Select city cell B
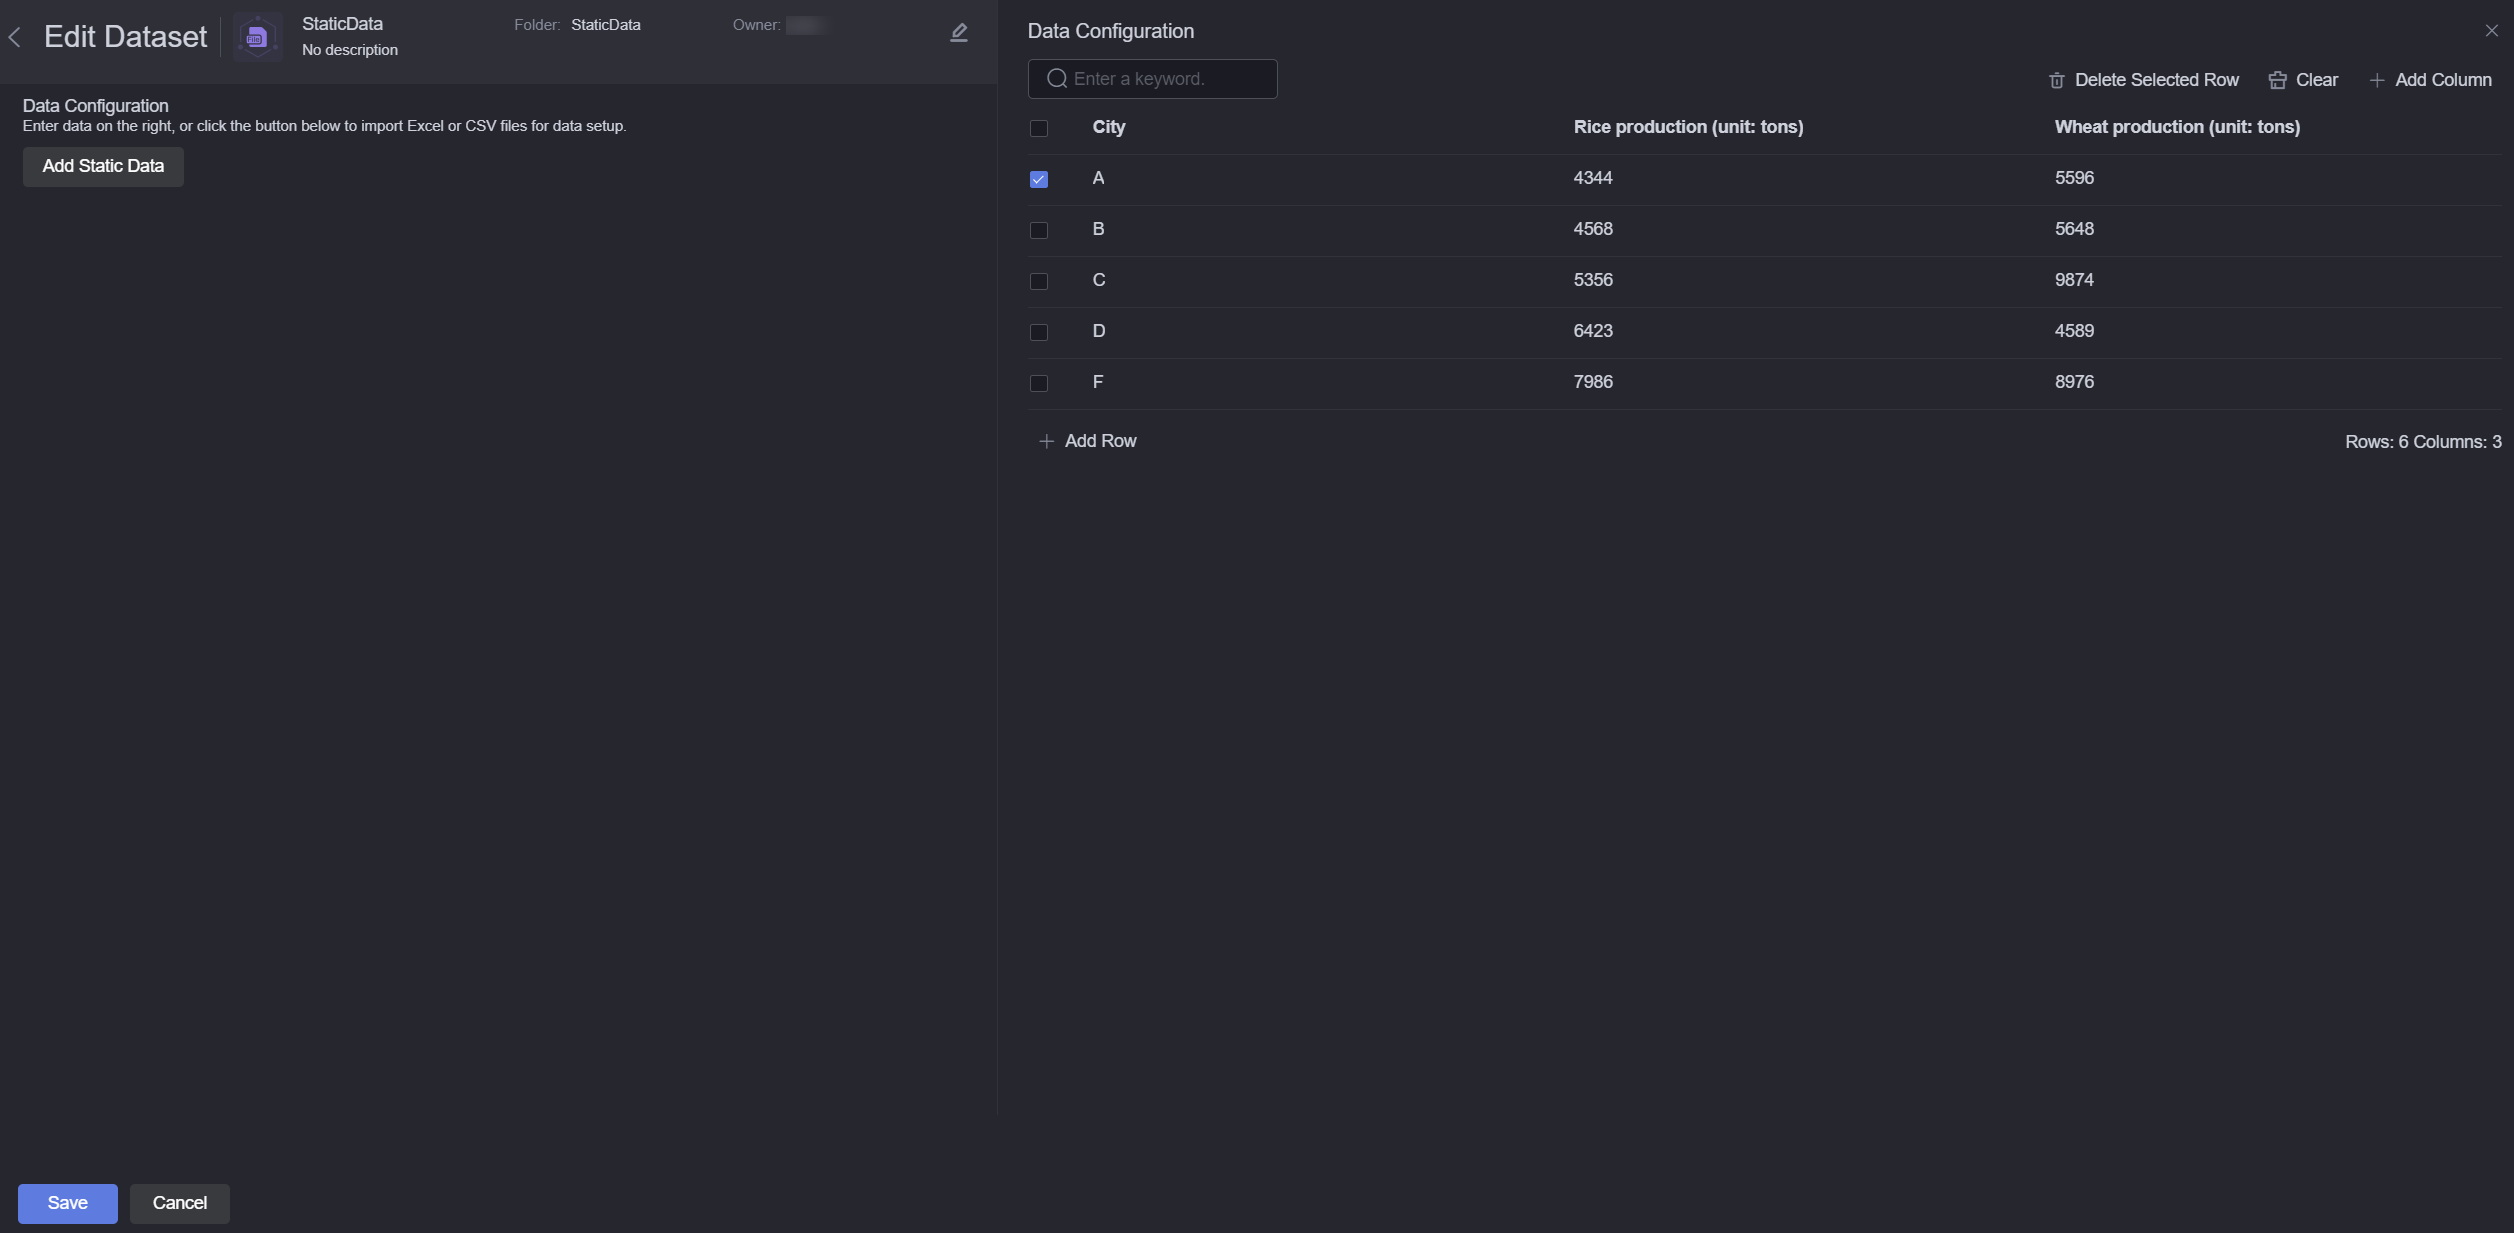The image size is (2514, 1233). coord(1098,229)
